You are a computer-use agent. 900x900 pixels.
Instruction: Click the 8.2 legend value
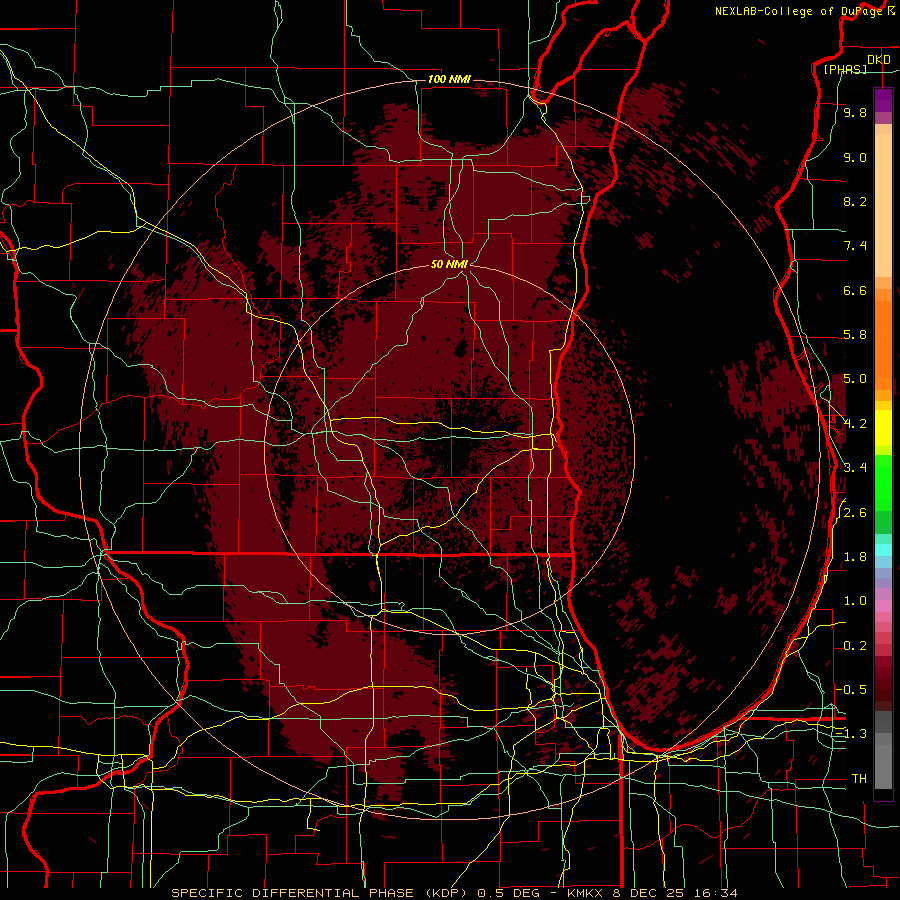(x=855, y=201)
